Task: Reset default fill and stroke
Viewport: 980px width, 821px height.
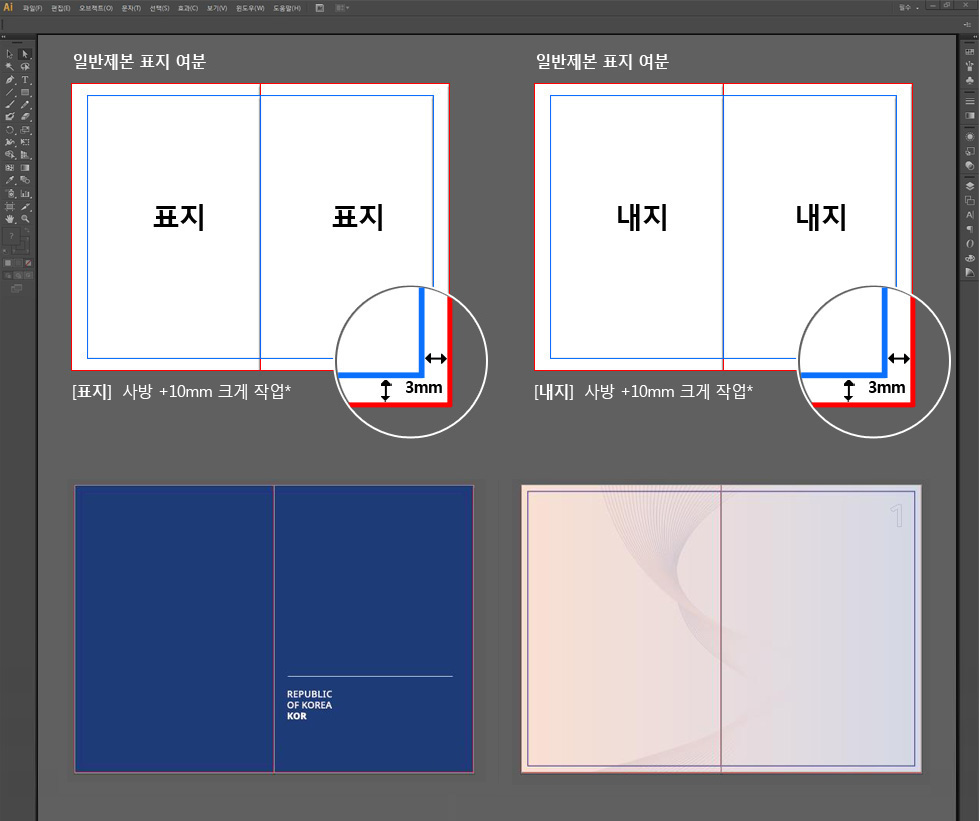Action: pyautogui.click(x=6, y=251)
